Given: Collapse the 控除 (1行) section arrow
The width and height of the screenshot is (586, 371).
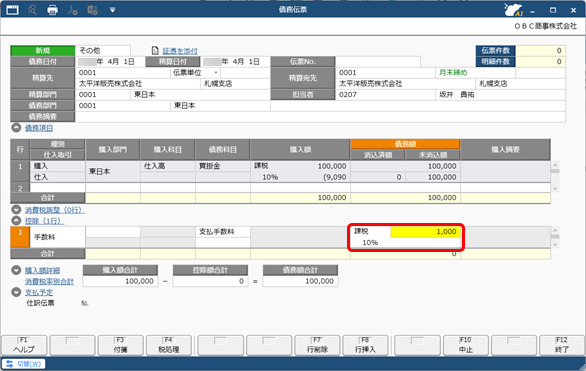Looking at the screenshot, I should [16, 221].
